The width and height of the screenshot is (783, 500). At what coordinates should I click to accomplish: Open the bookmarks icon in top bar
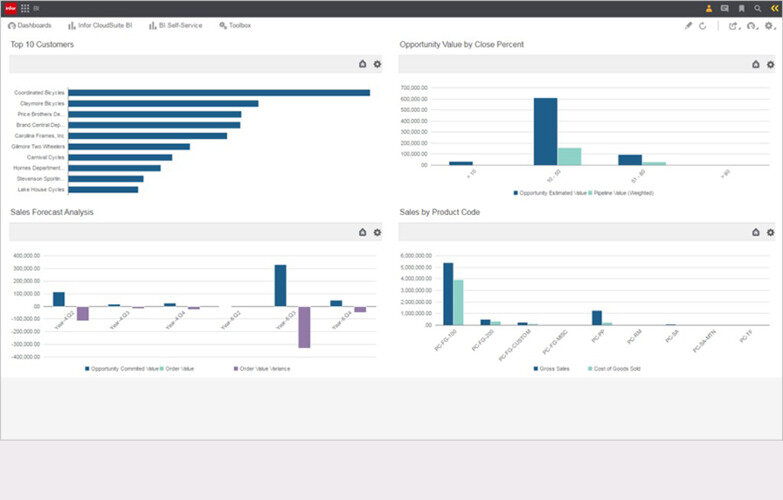(742, 8)
